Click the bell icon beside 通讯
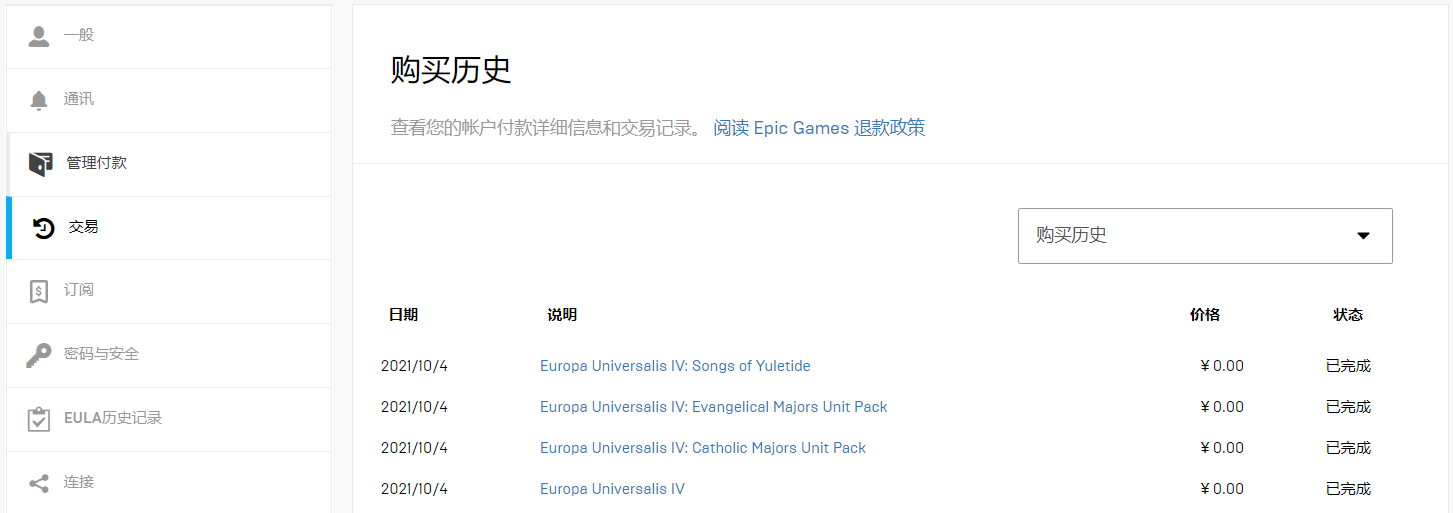Image resolution: width=1453 pixels, height=513 pixels. click(39, 100)
